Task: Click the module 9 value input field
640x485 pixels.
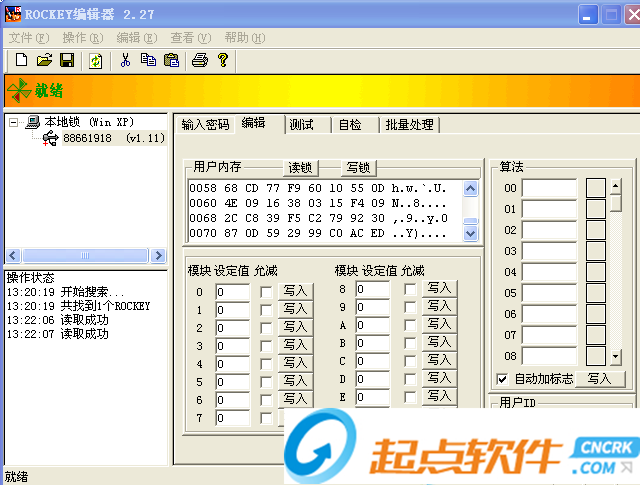Action: click(372, 307)
